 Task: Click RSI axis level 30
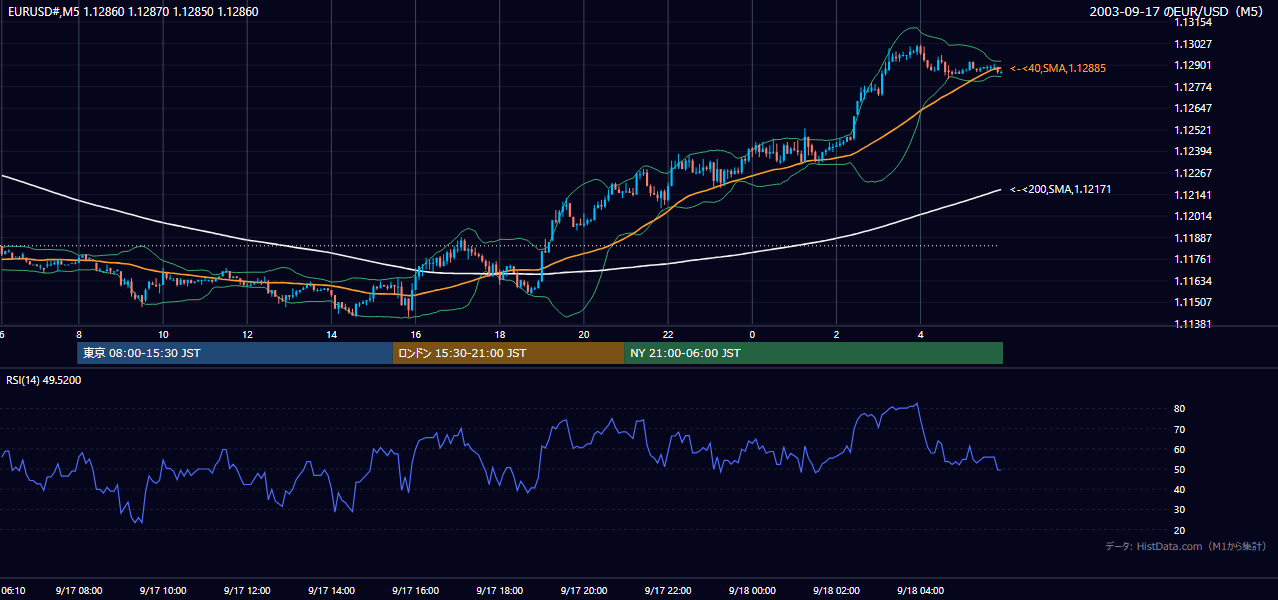[x=1179, y=510]
